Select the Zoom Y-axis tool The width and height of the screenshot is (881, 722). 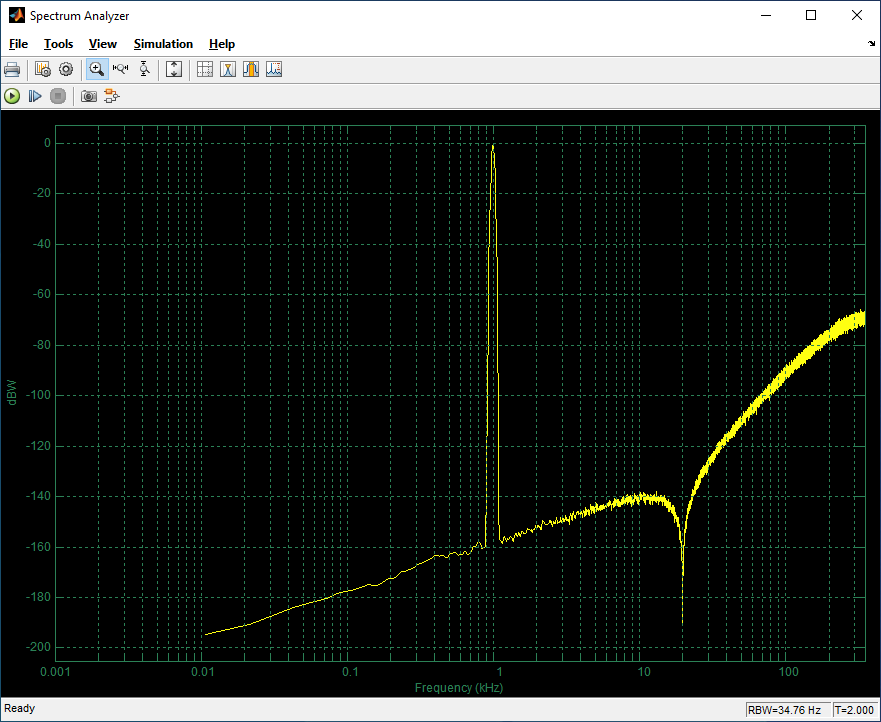click(145, 70)
